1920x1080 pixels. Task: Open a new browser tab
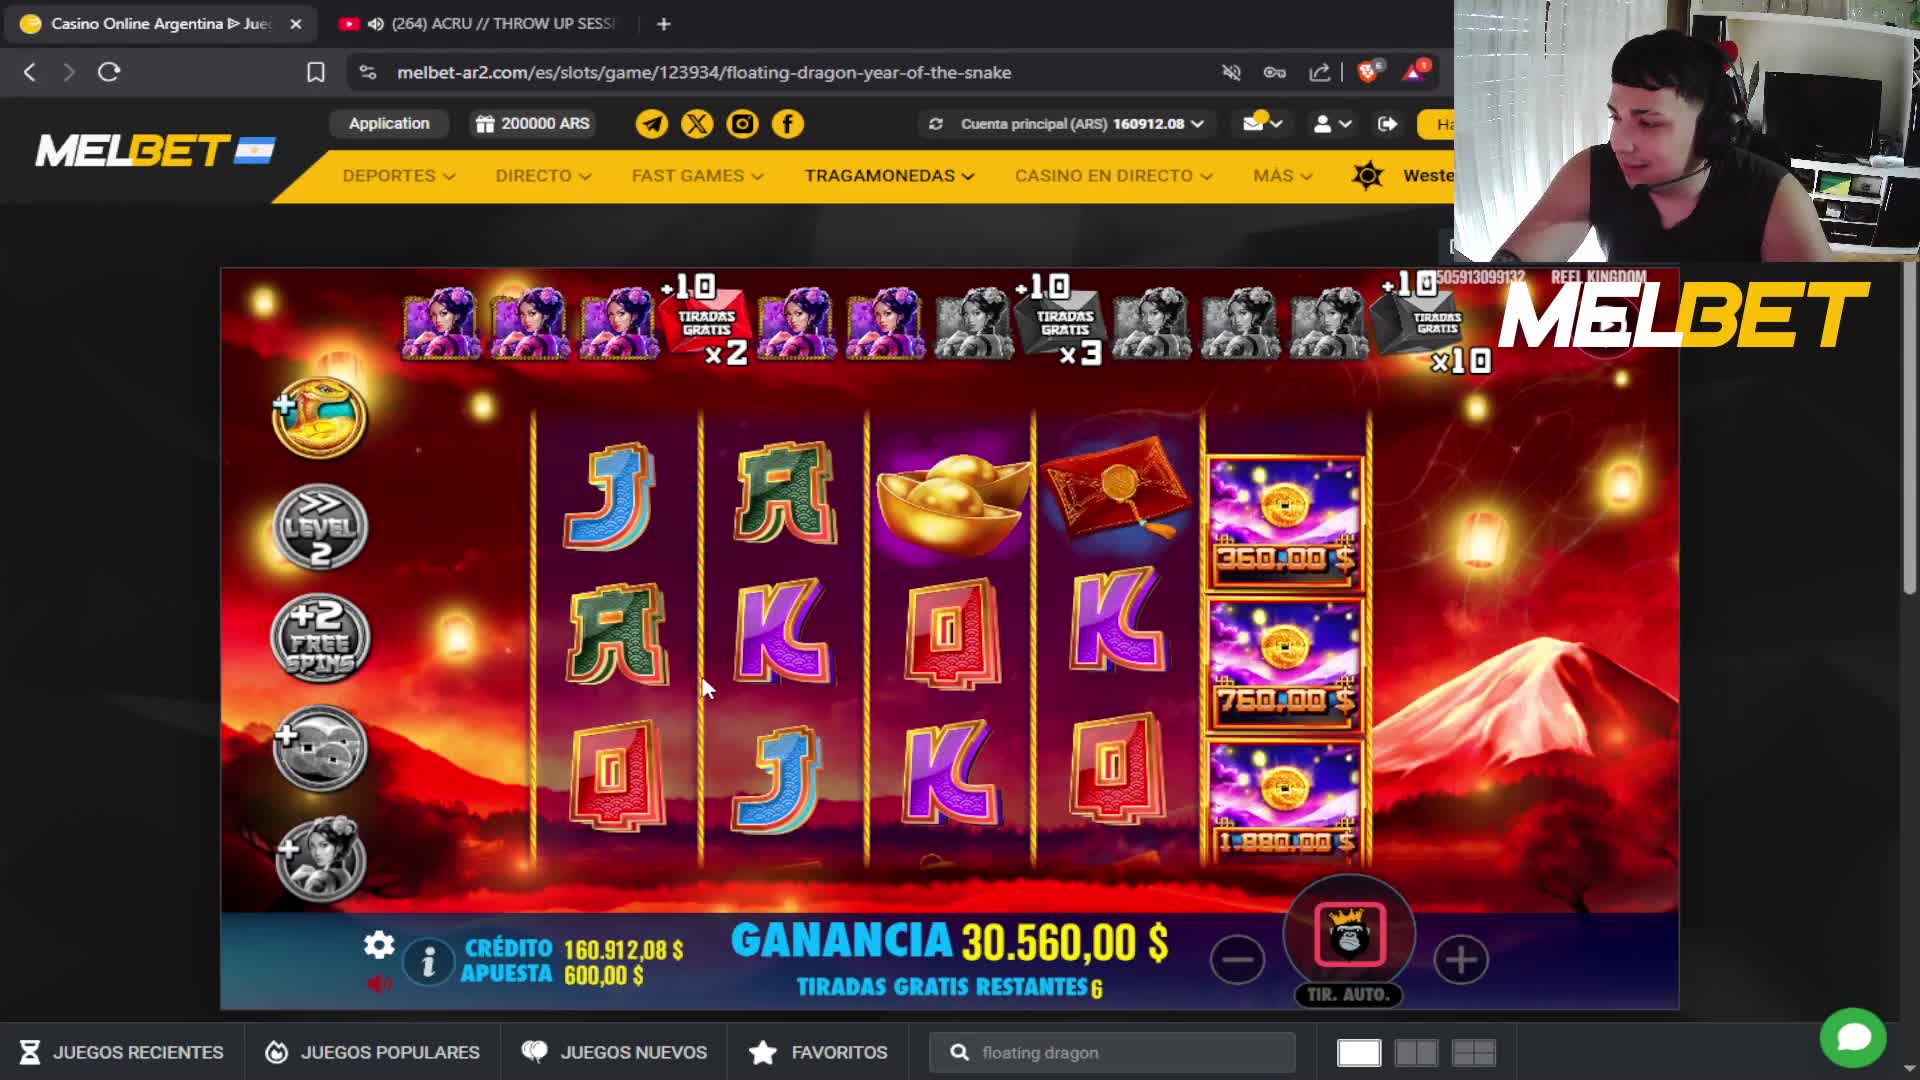(x=664, y=24)
